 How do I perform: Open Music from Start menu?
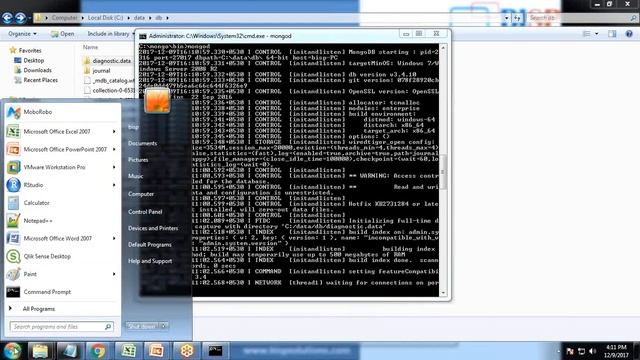tap(136, 176)
